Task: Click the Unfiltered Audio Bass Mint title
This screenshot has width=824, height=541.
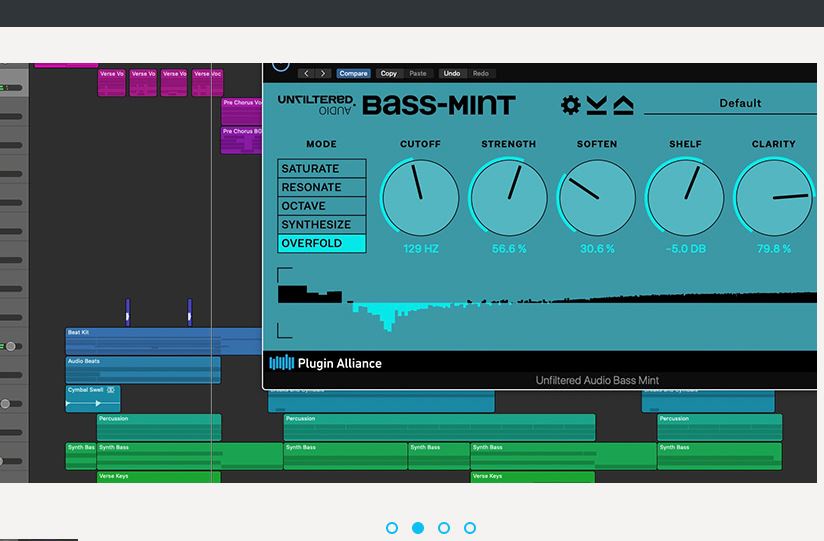Action: pyautogui.click(x=597, y=380)
